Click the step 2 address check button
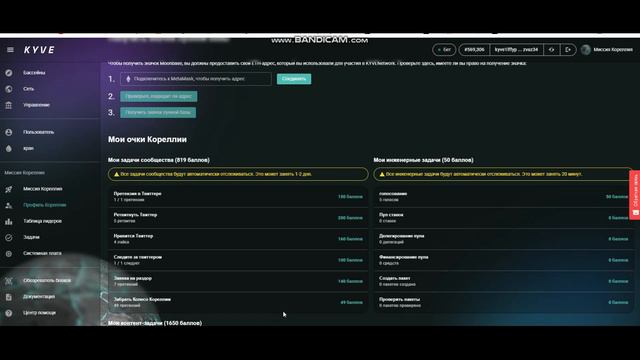This screenshot has height=360, width=640. click(158, 96)
